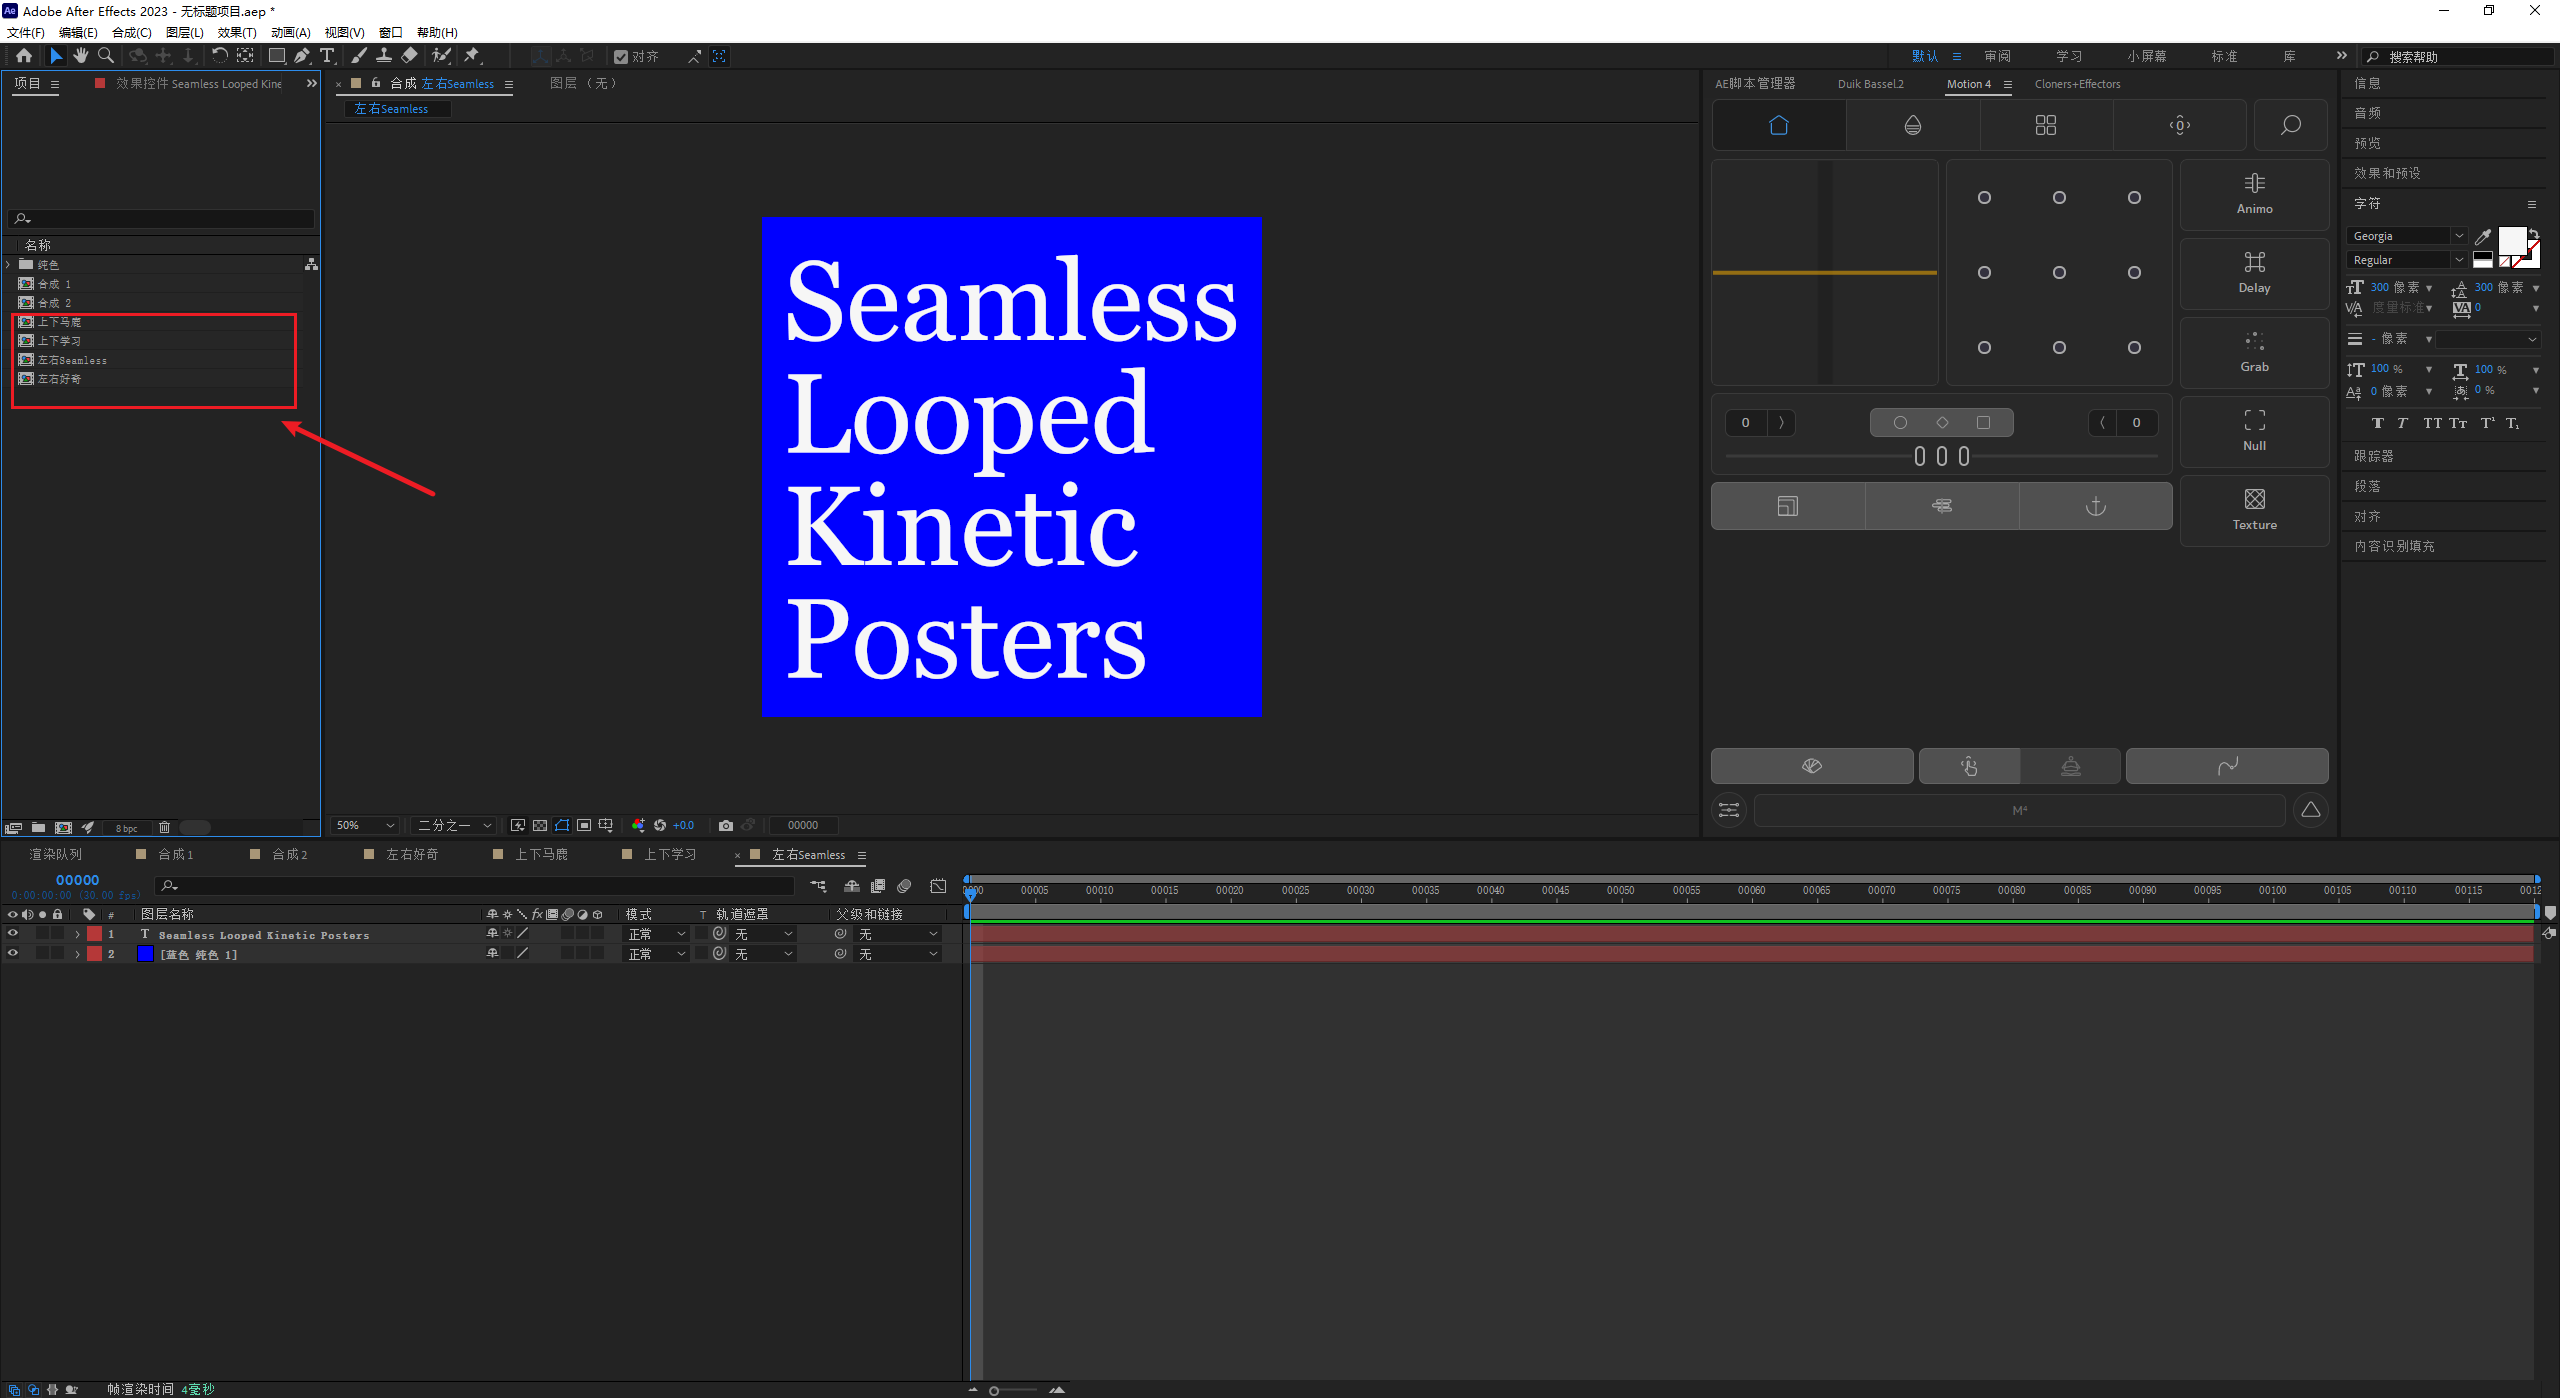The height and width of the screenshot is (1398, 2560).
Task: Take snapshot with camera icon in viewer
Action: pyautogui.click(x=726, y=825)
